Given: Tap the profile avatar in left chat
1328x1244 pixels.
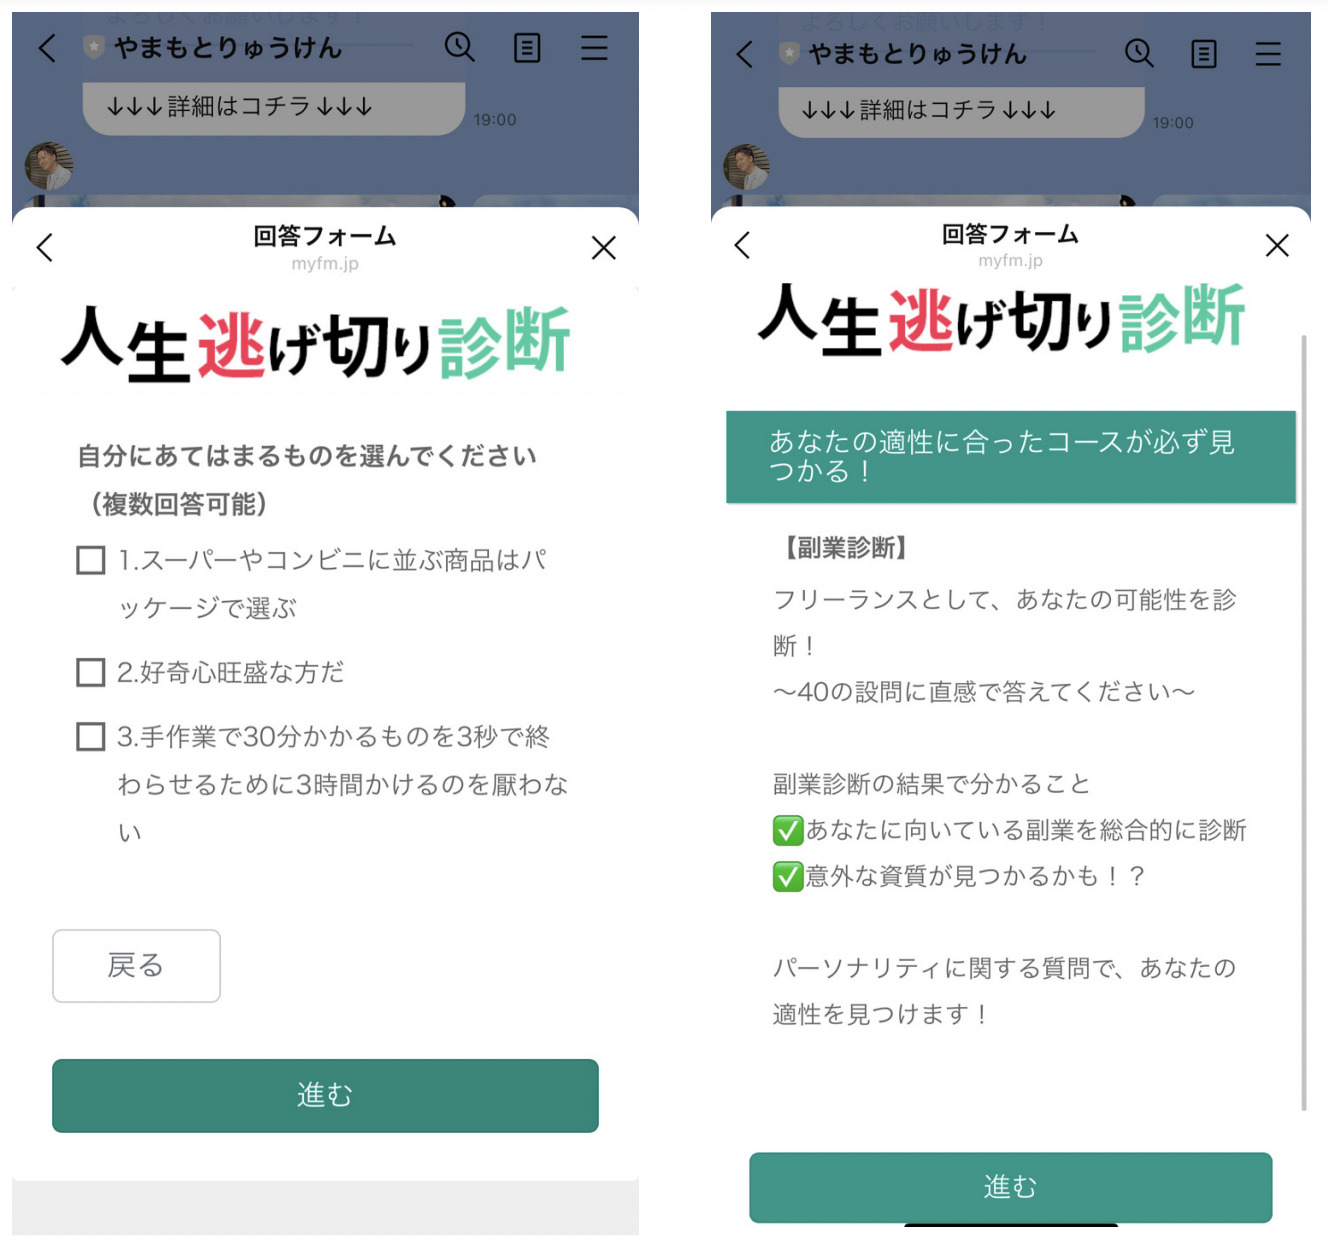Looking at the screenshot, I should click(x=49, y=166).
